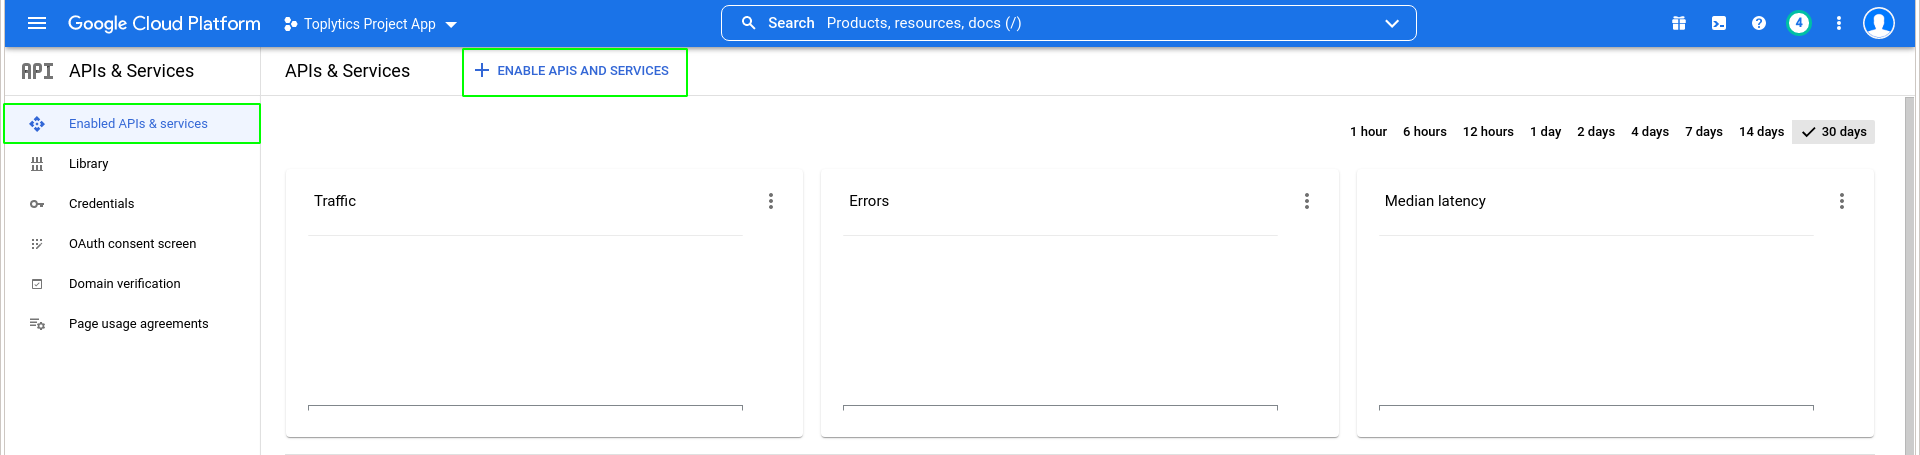Image resolution: width=1920 pixels, height=455 pixels.
Task: Click Enable APIs and Services button
Action: (574, 71)
